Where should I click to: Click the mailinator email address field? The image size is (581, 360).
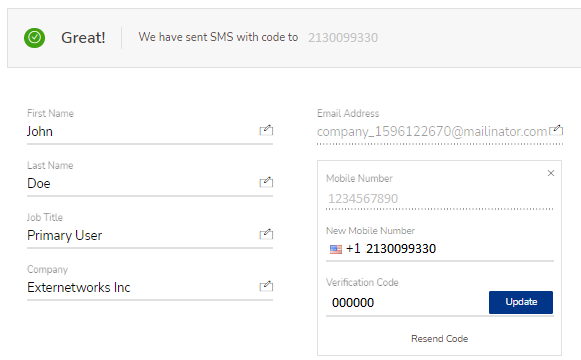point(432,131)
